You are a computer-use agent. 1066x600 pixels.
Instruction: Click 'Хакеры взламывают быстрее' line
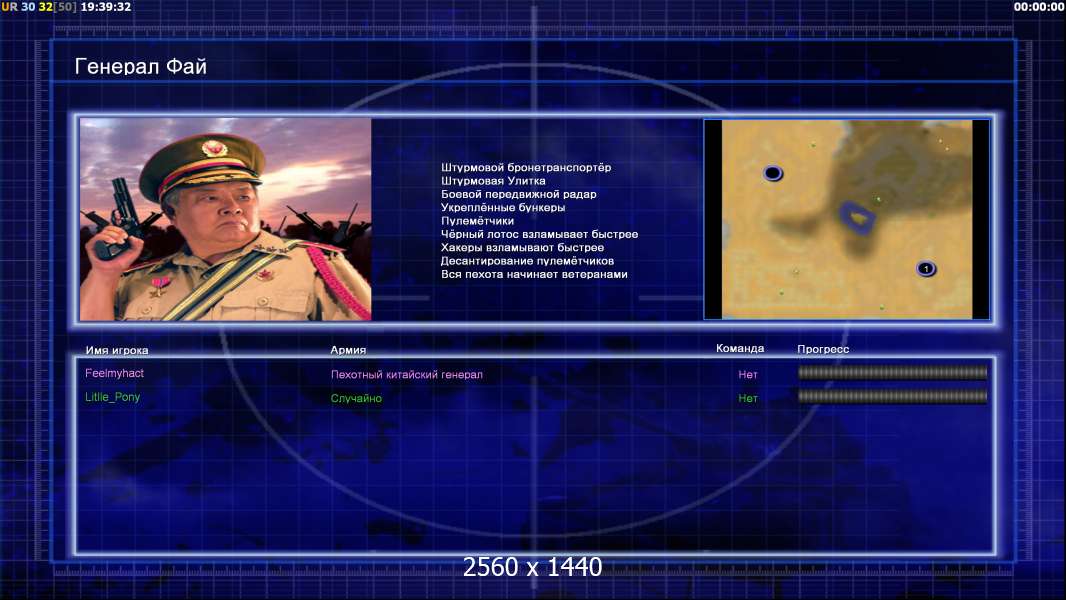522,247
